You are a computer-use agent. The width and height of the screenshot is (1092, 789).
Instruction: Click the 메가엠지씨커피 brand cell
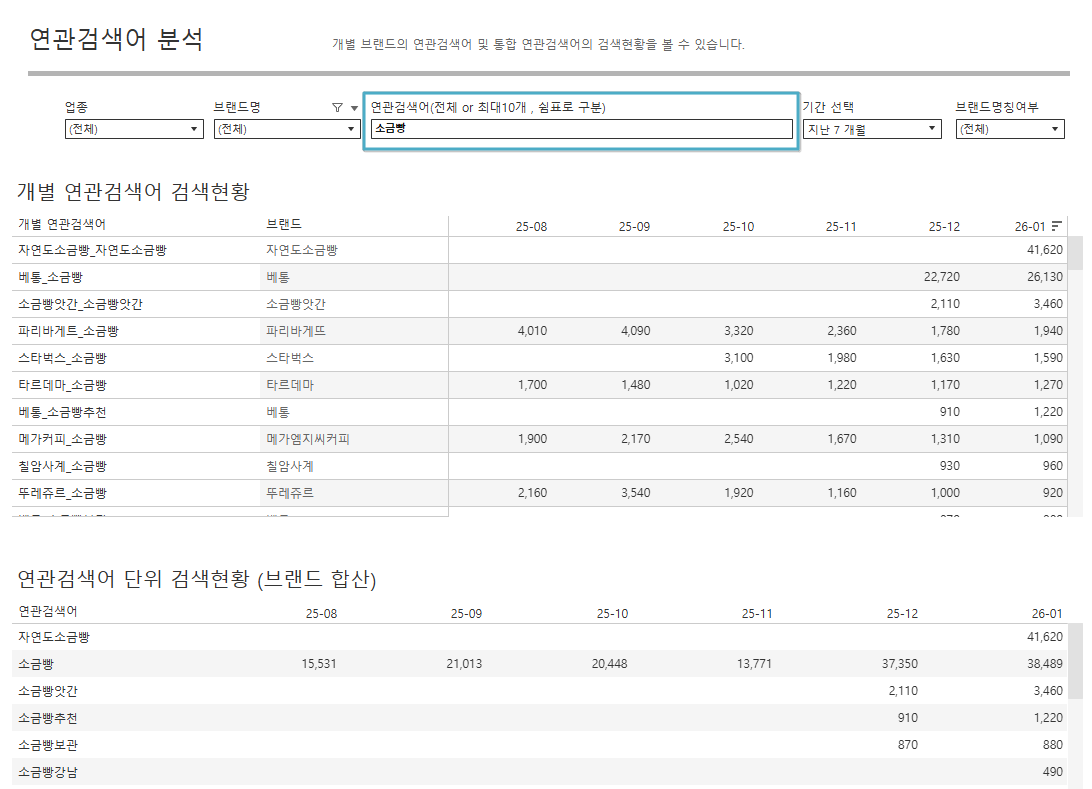point(307,439)
